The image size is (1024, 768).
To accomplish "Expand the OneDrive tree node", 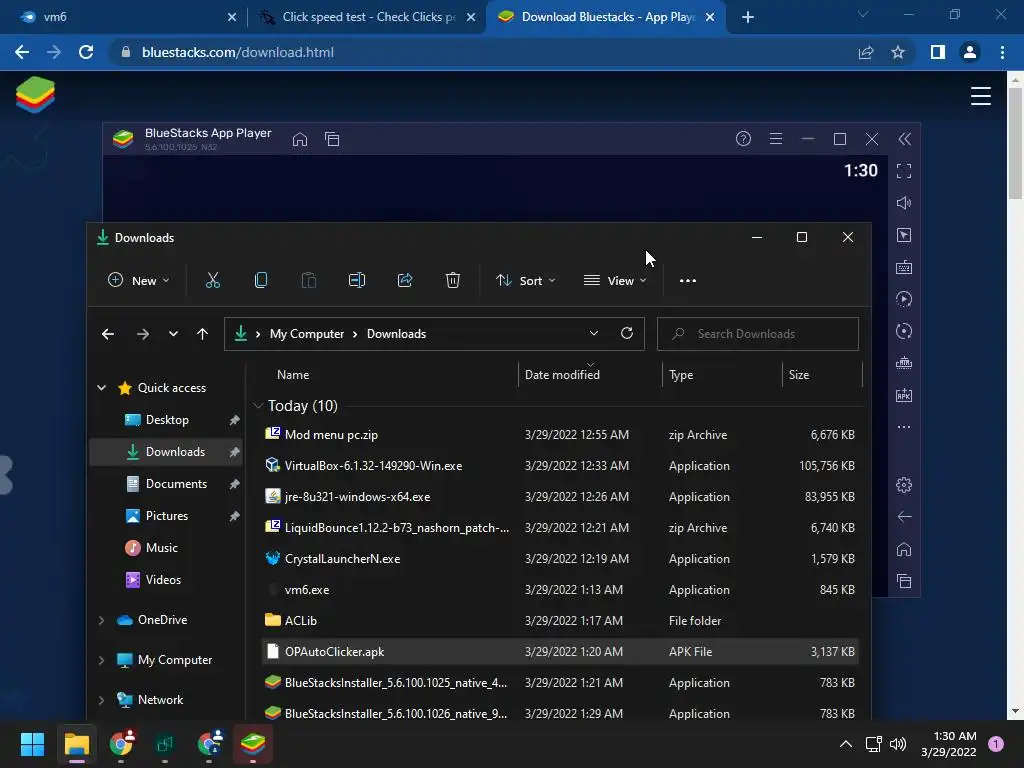I will pos(101,620).
